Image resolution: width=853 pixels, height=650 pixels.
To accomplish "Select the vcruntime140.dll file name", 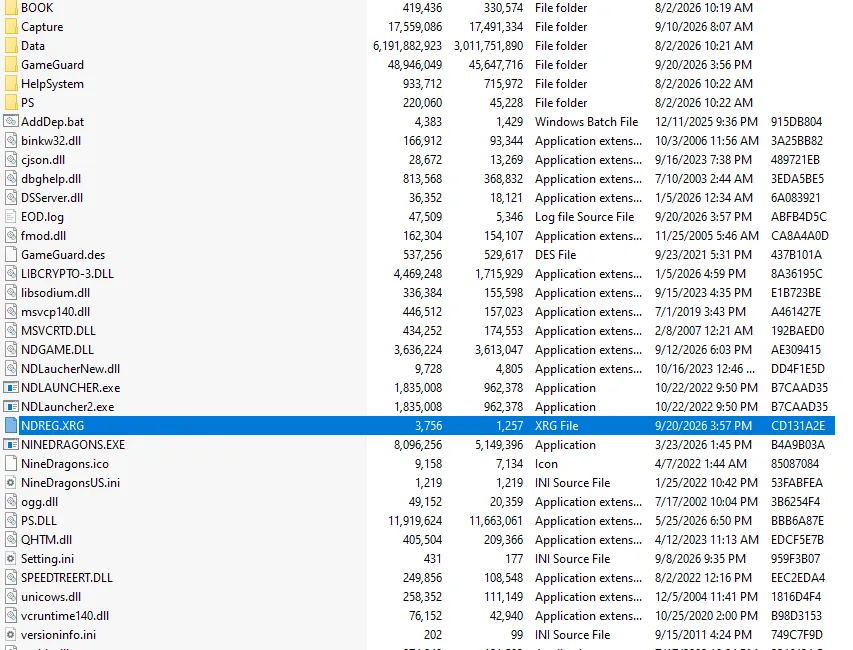I will [65, 616].
